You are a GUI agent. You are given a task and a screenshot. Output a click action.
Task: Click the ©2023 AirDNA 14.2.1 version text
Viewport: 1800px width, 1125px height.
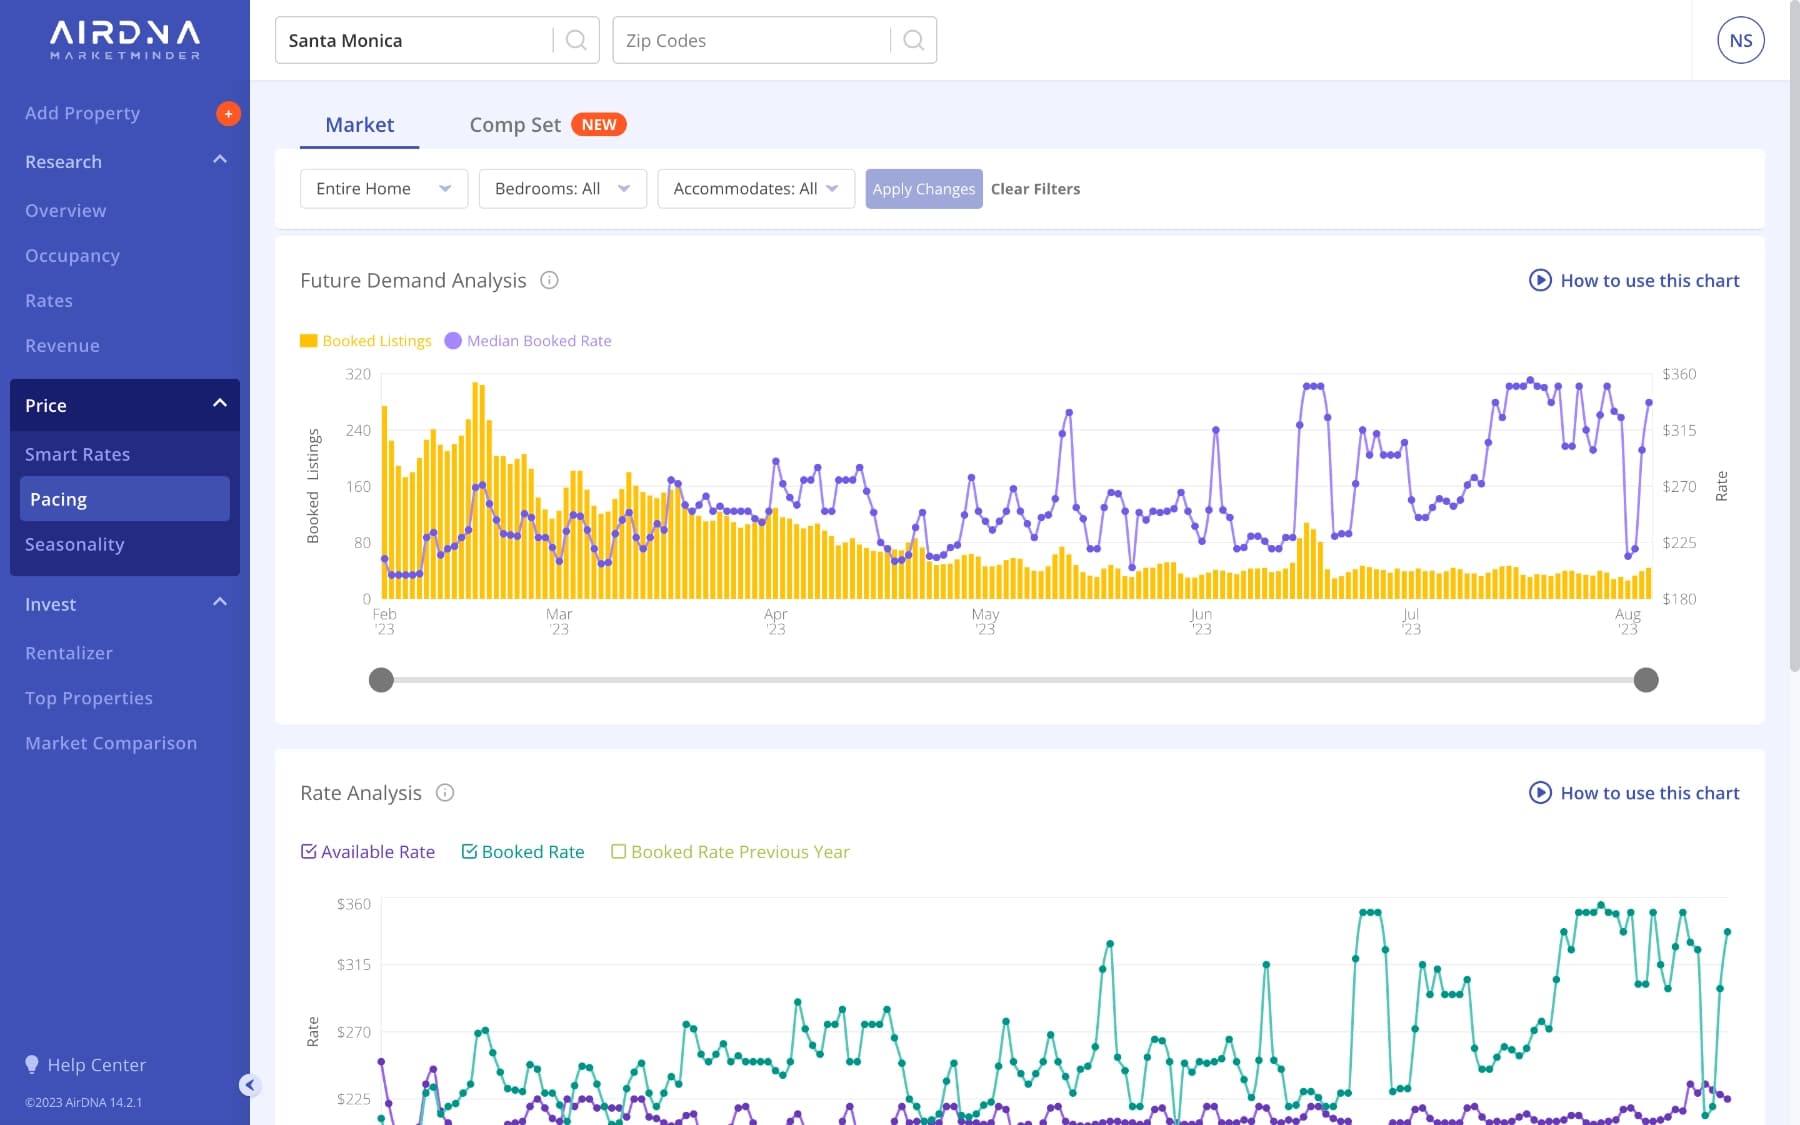83,1102
